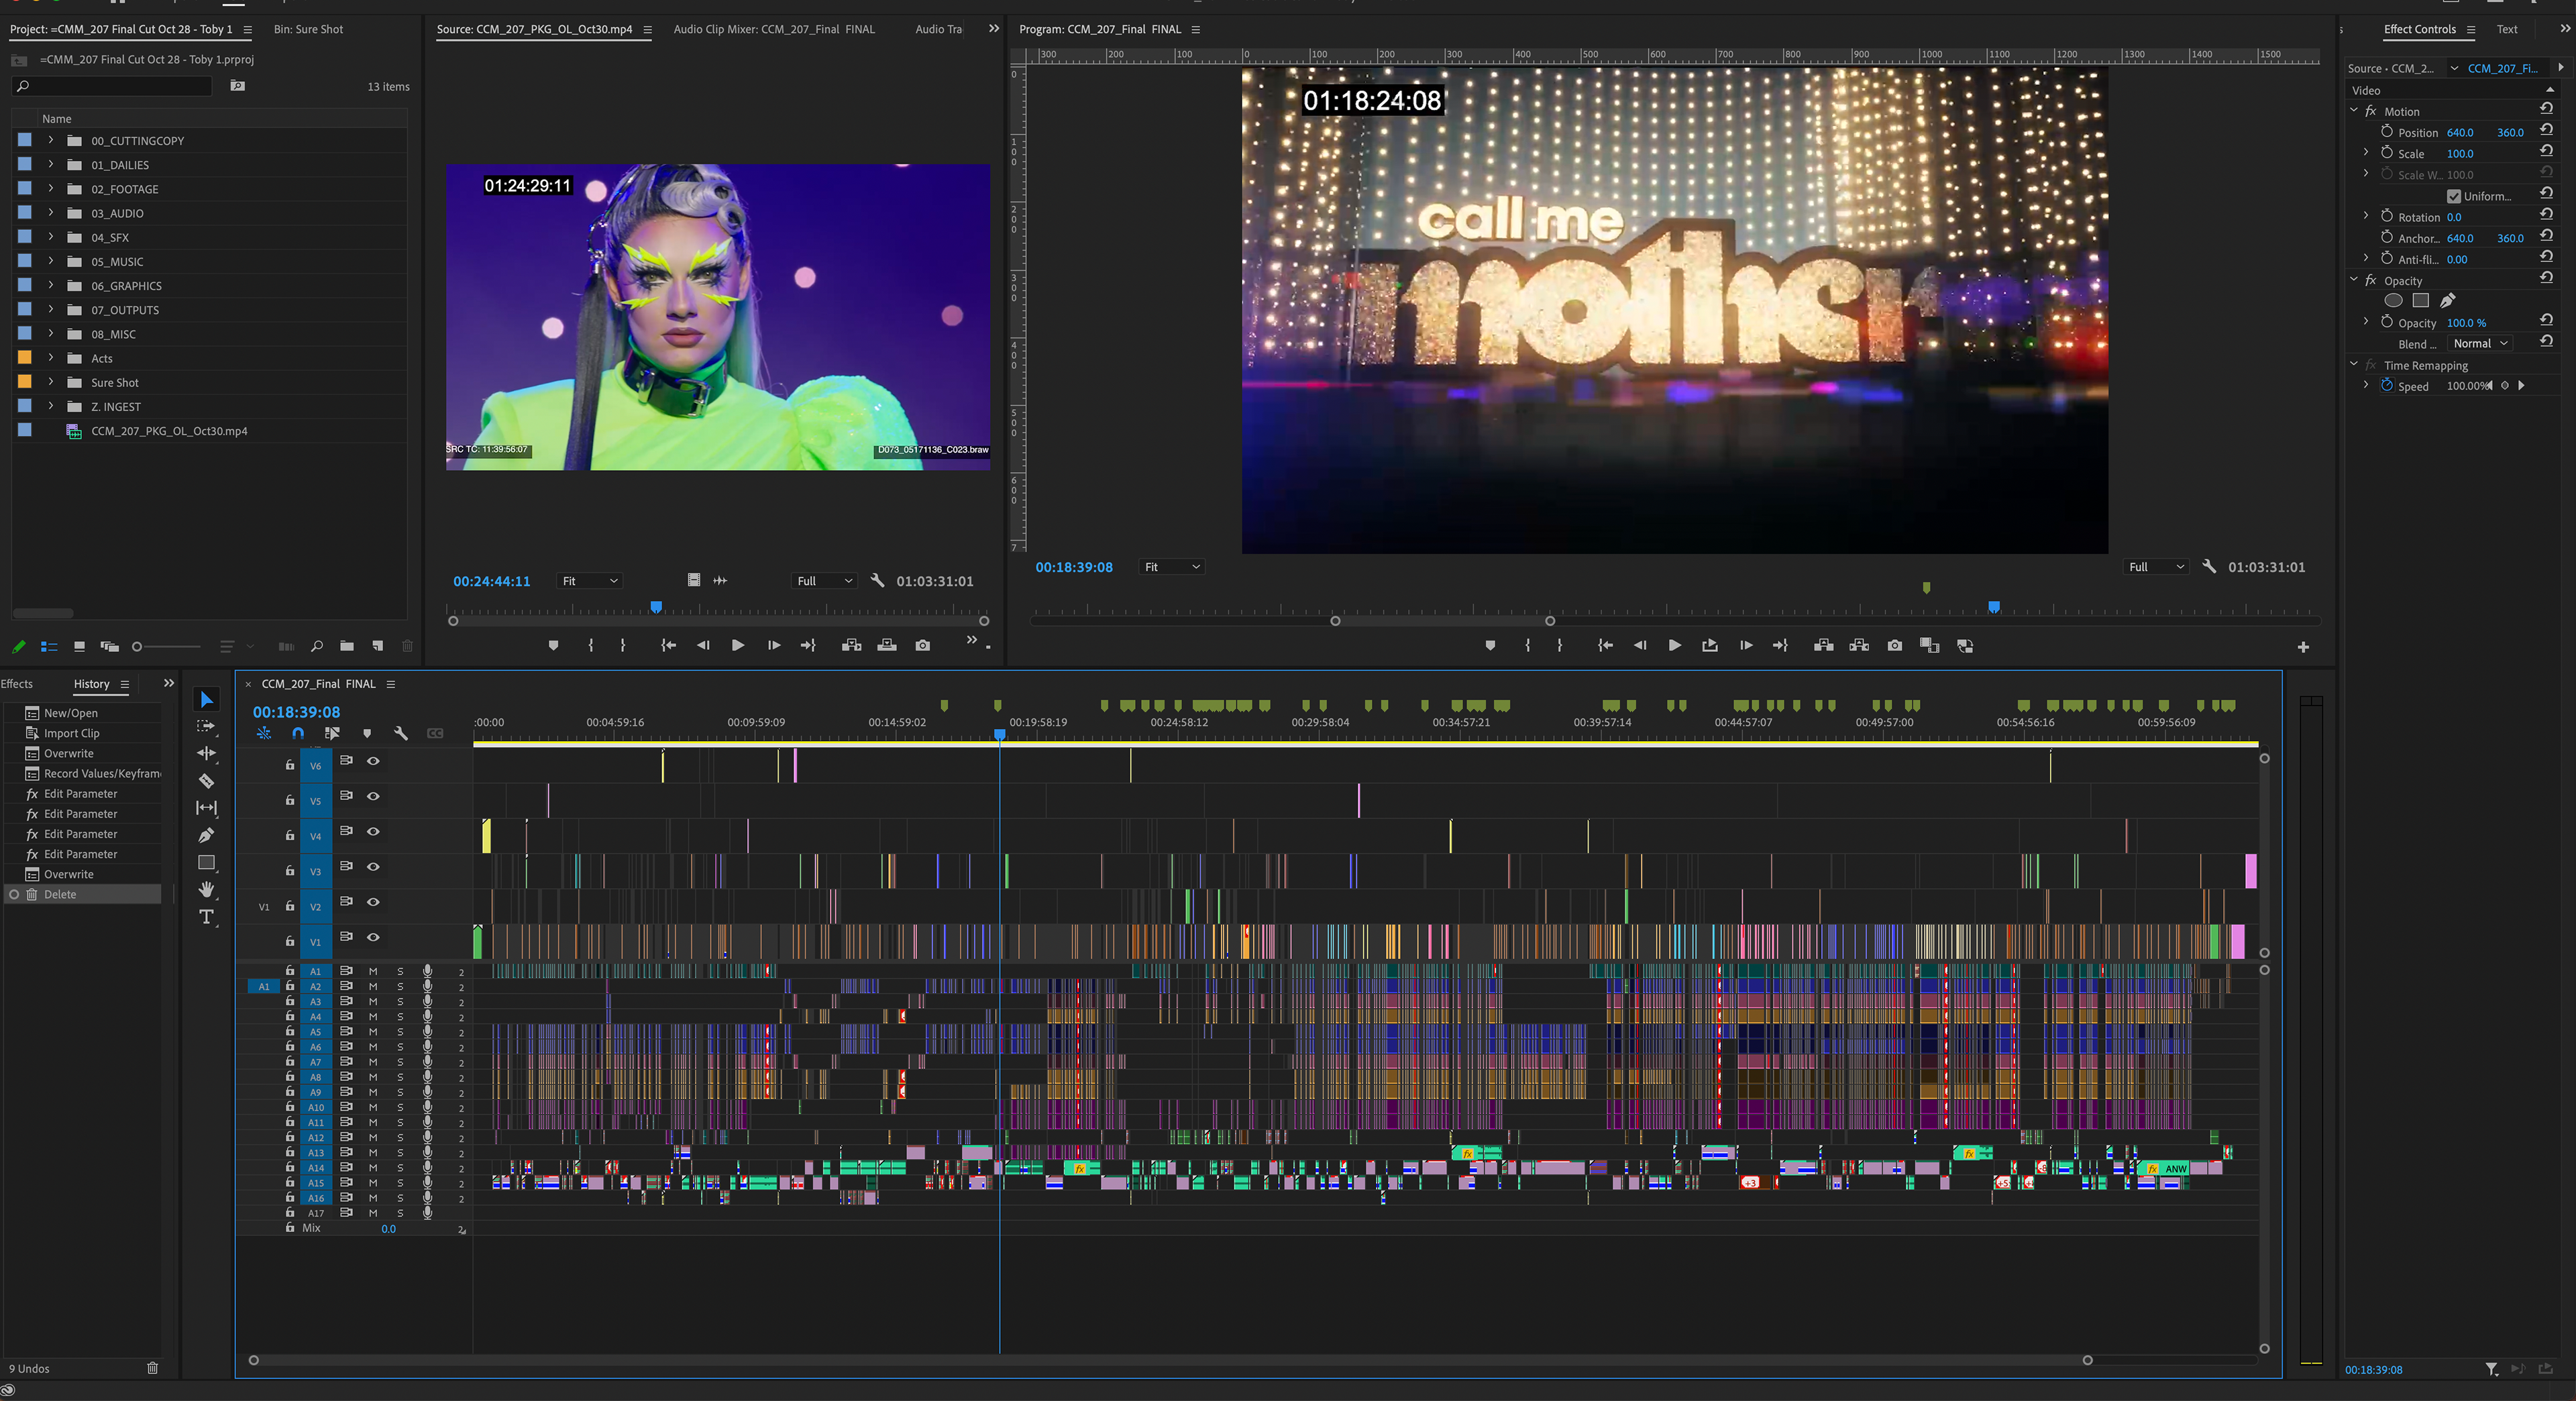2576x1401 pixels.
Task: Delete history state trash icon
Action: 152,1368
